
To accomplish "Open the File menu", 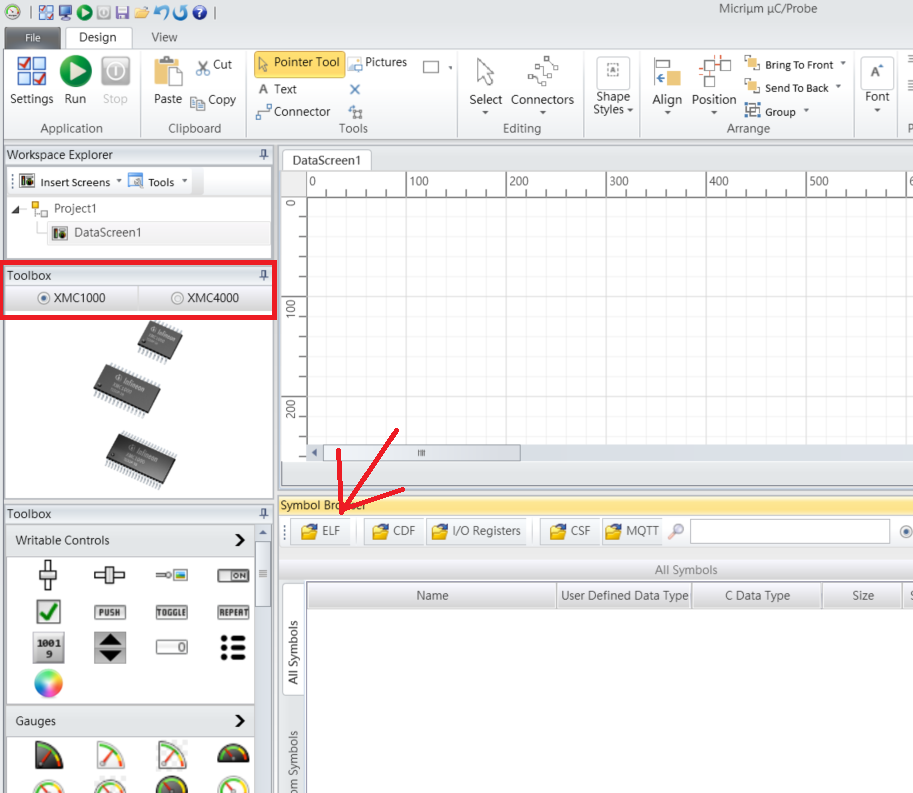I will (33, 38).
